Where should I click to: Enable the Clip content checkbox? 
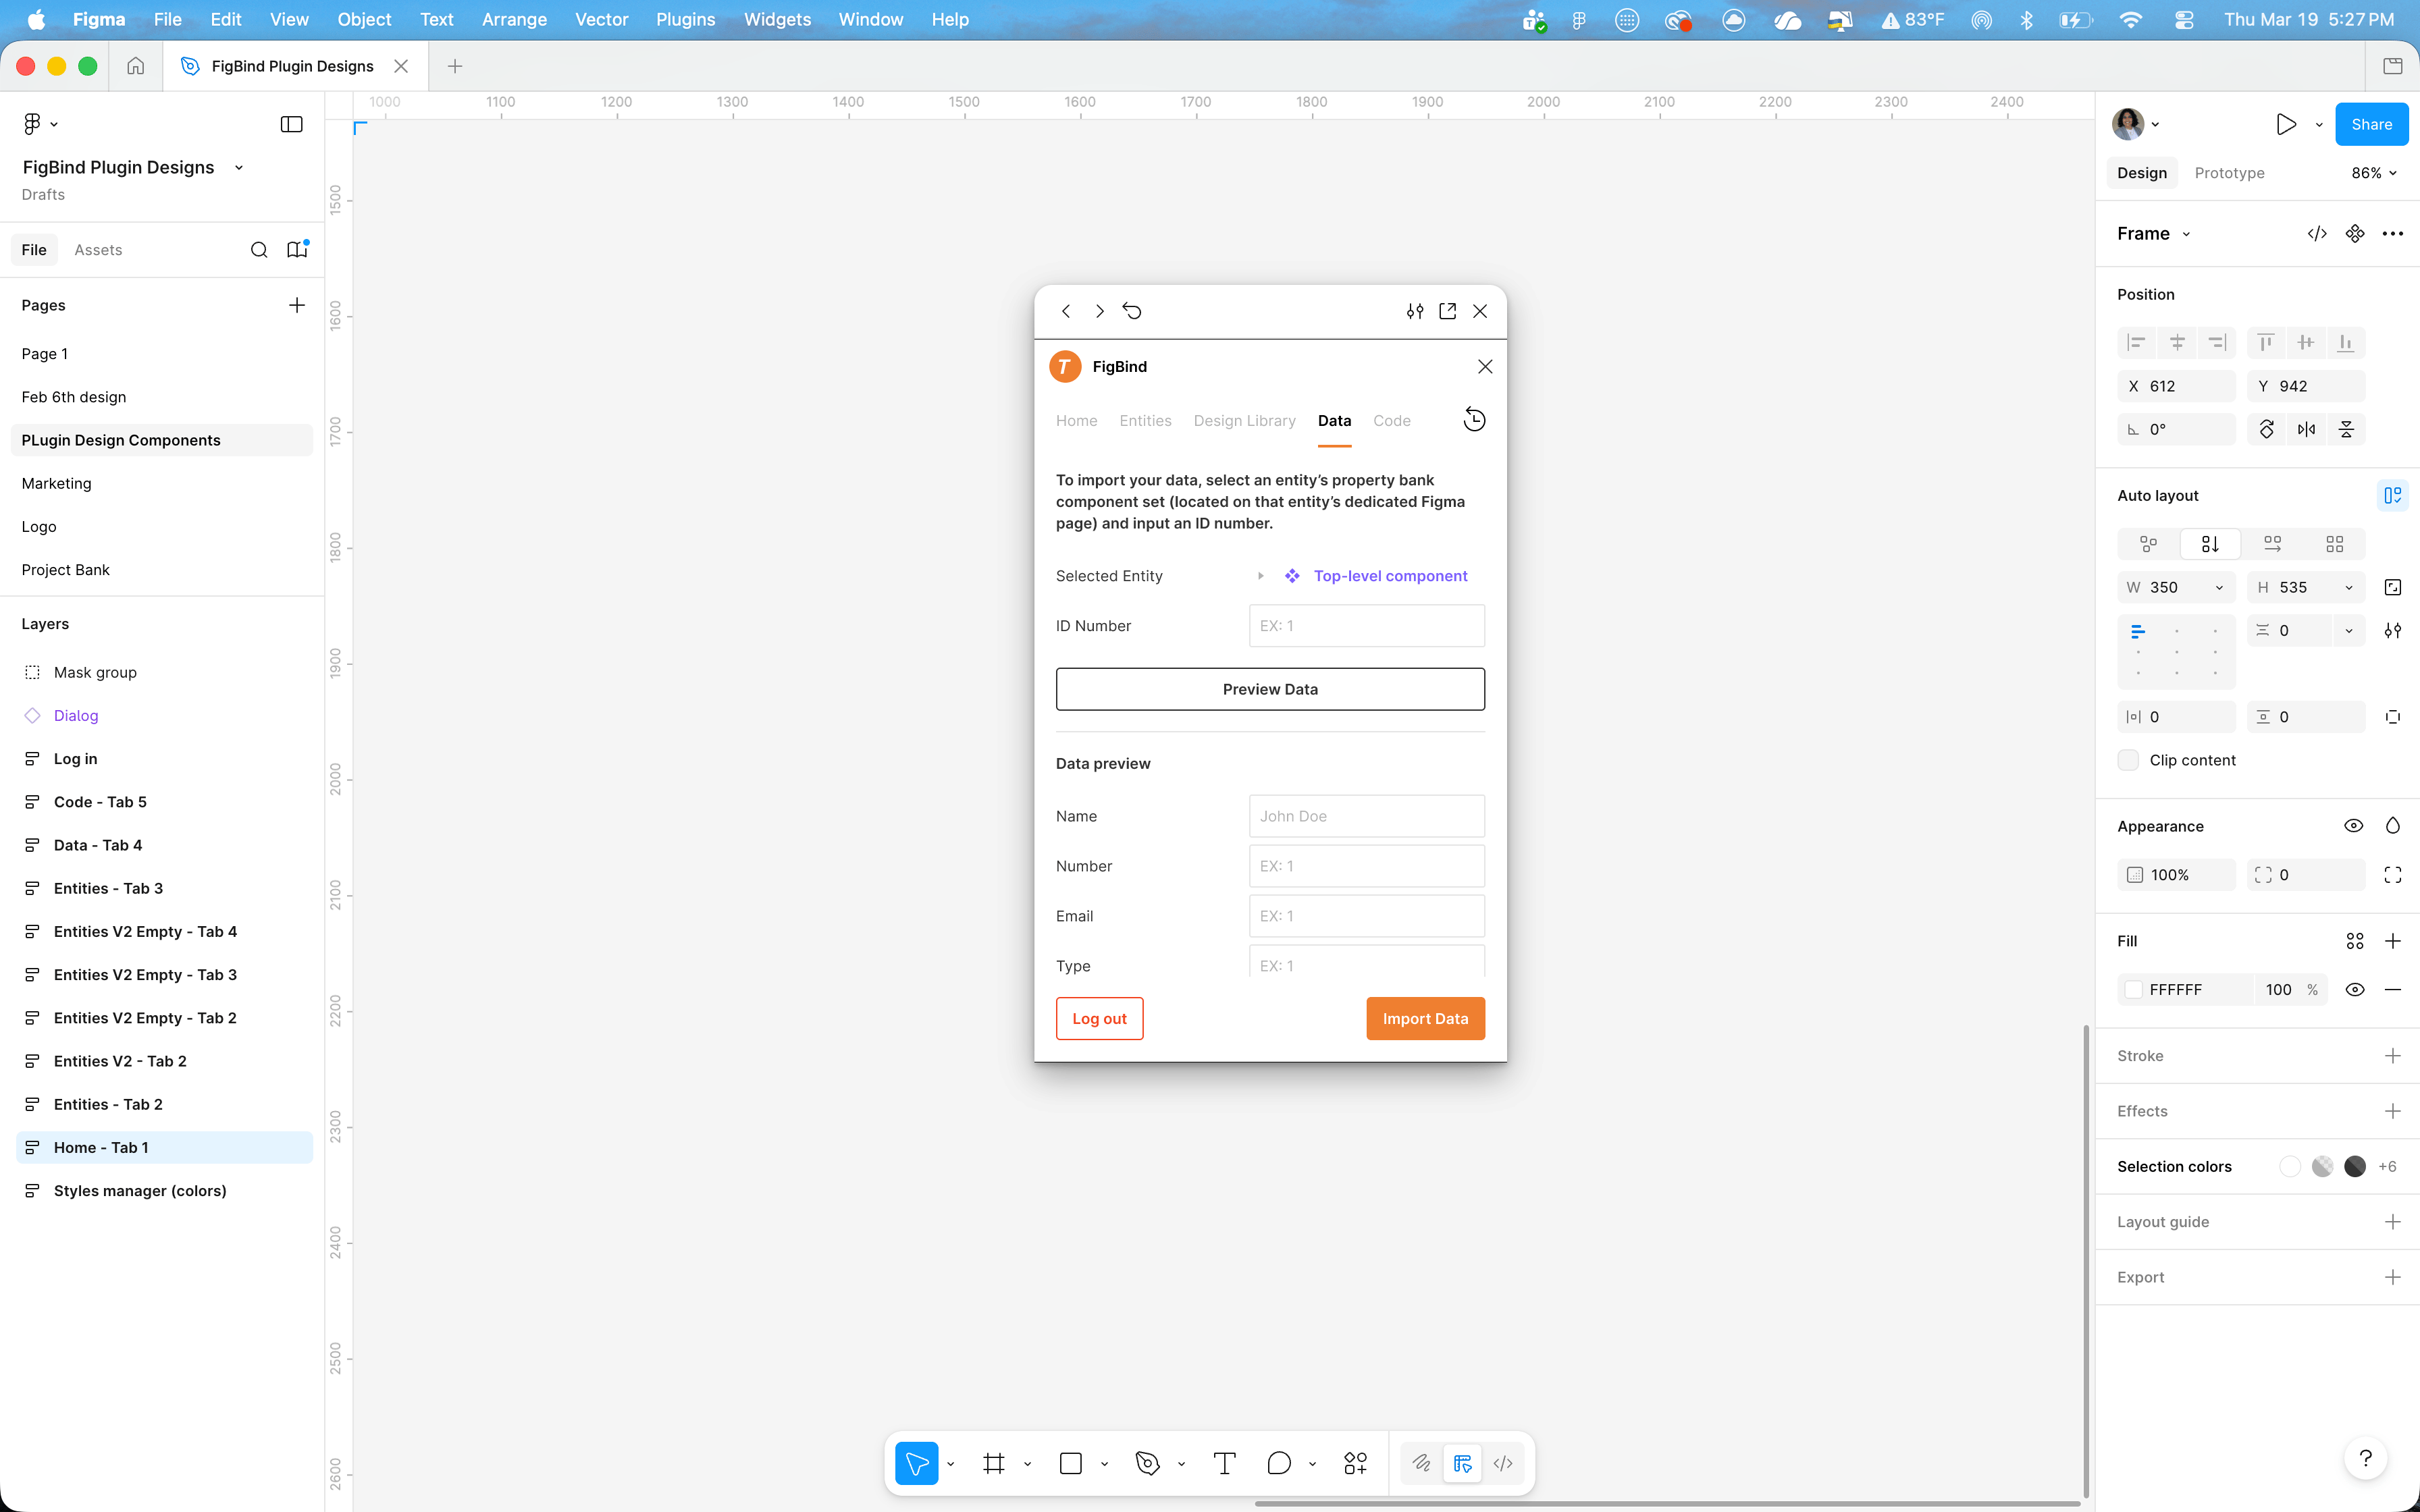coord(2128,760)
